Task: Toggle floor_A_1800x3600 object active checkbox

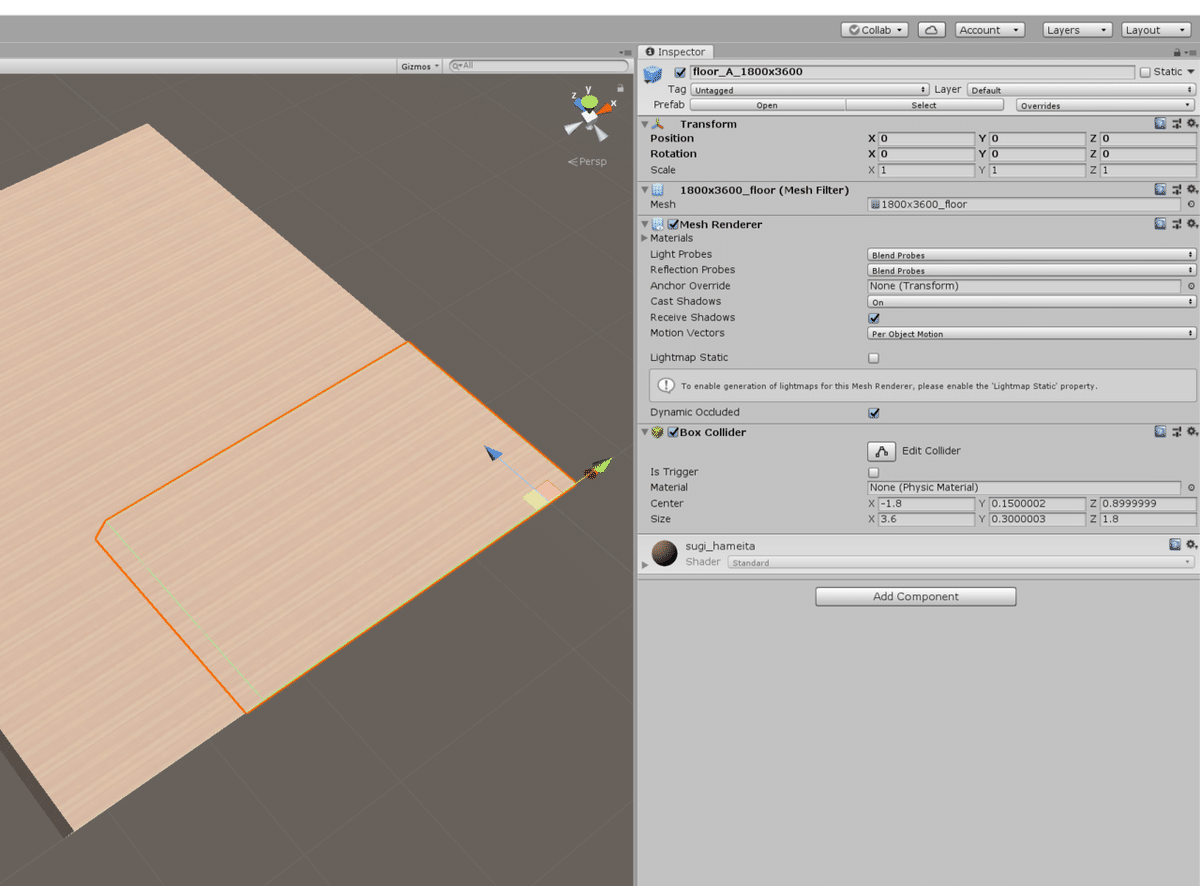Action: pyautogui.click(x=680, y=72)
